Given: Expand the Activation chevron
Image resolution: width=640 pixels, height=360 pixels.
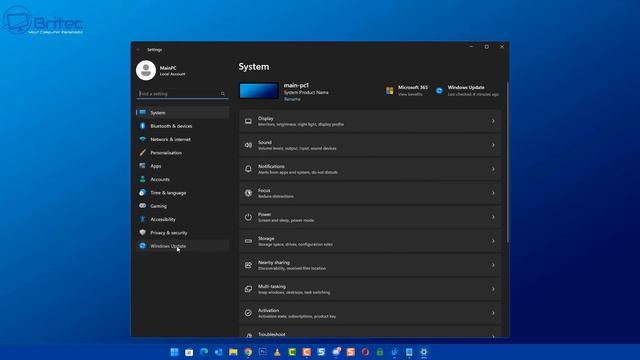Looking at the screenshot, I should pos(493,313).
